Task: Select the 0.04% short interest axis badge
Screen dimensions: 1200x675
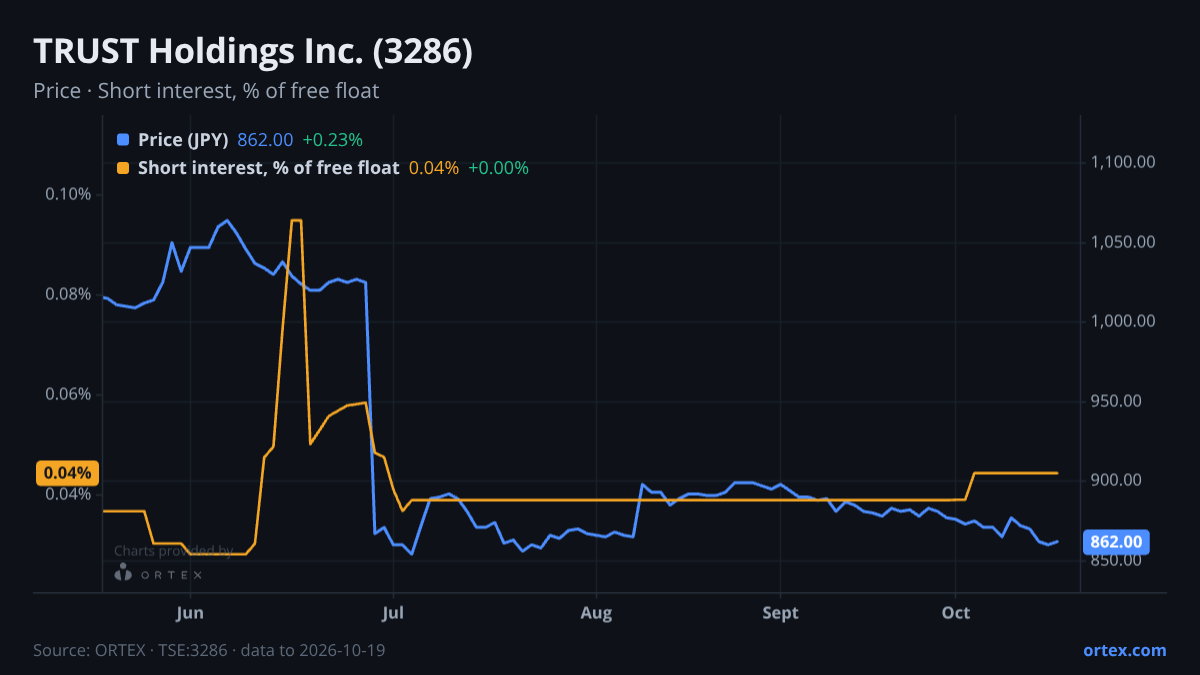Action: 67,473
